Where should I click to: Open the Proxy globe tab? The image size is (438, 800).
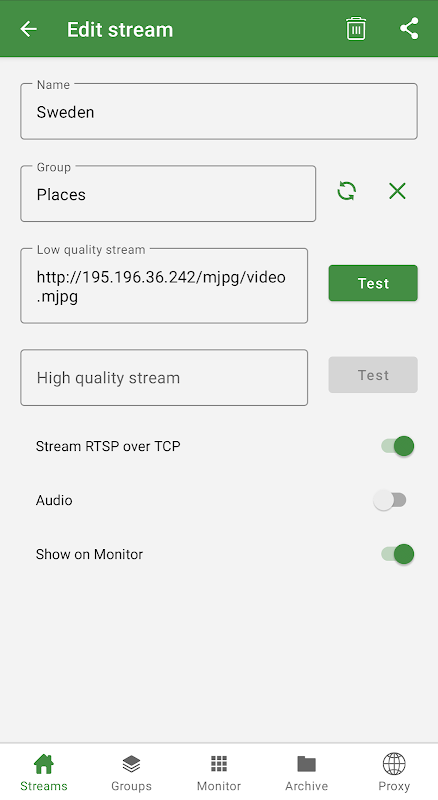pyautogui.click(x=394, y=772)
